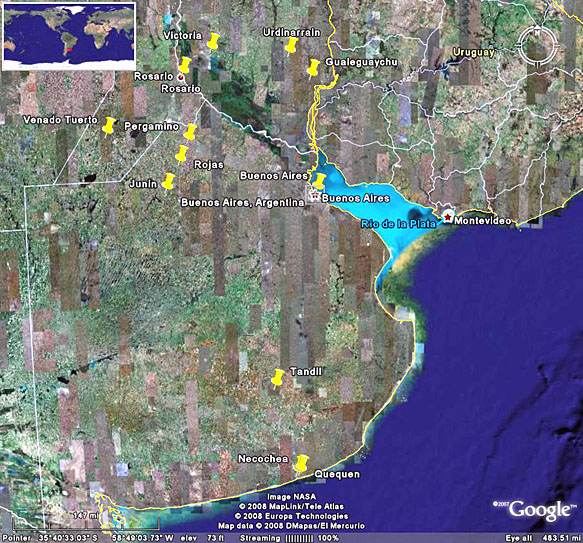Click the Eye alt 483.51 mi readout
Viewport: 583px width, 543px height.
pos(542,538)
